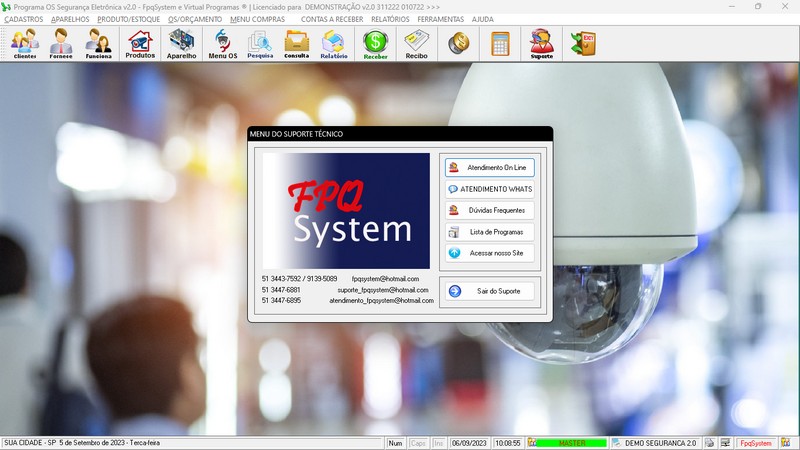
Task: Open the PRODUTO/ESTOQUE menu
Action: pos(129,19)
